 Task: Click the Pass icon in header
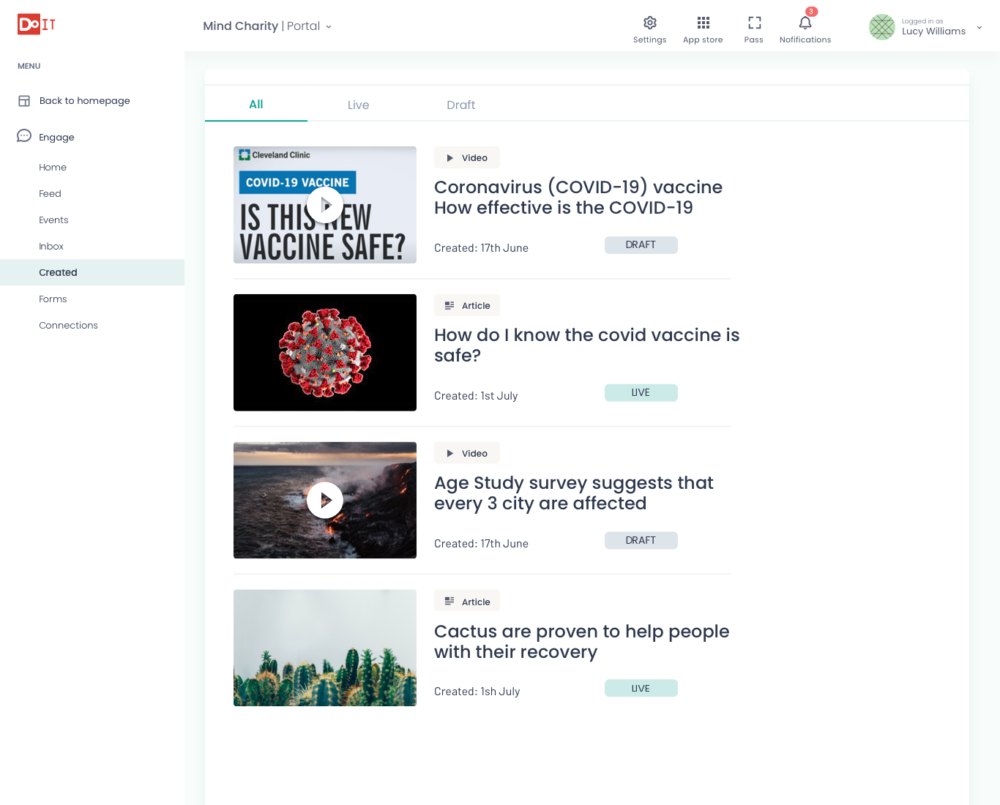click(x=754, y=23)
